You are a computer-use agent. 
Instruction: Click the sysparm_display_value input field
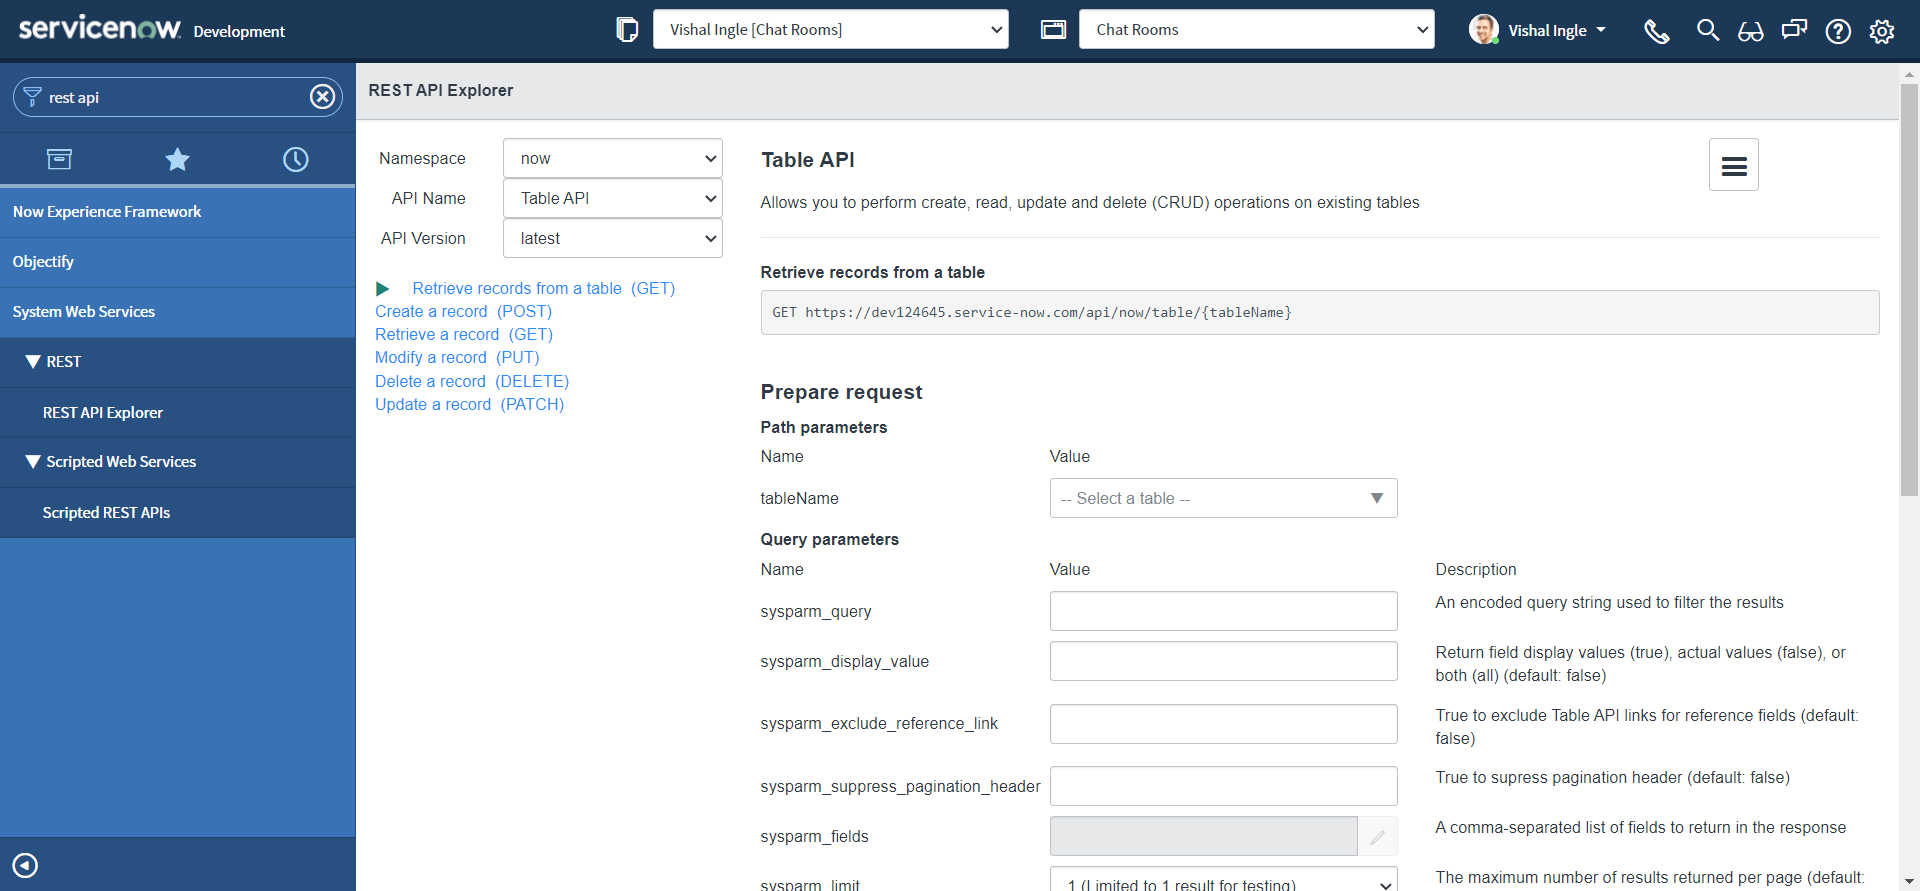1223,661
